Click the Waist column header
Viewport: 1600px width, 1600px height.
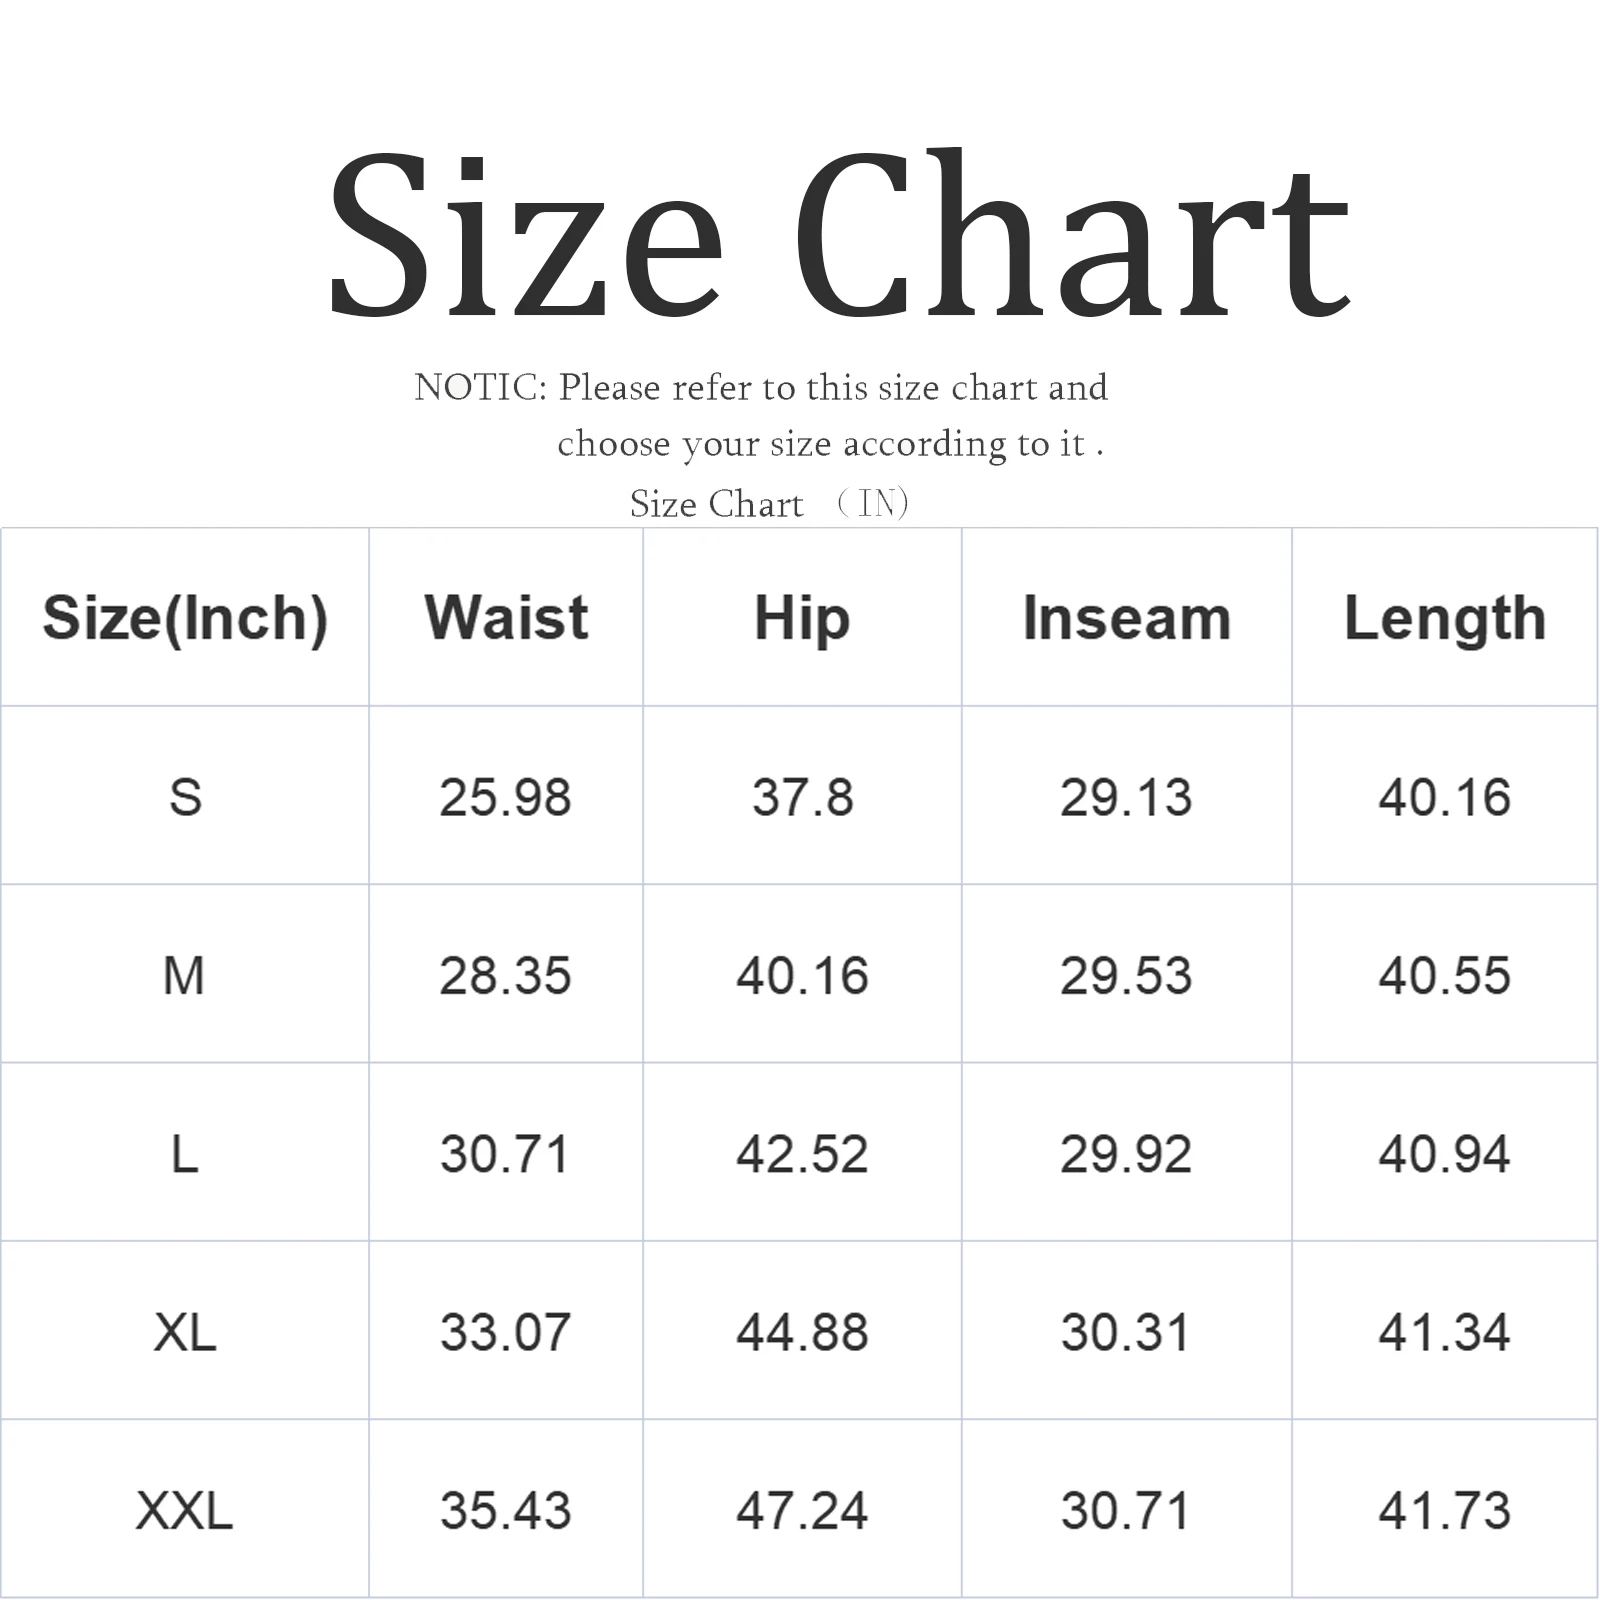[x=506, y=617]
